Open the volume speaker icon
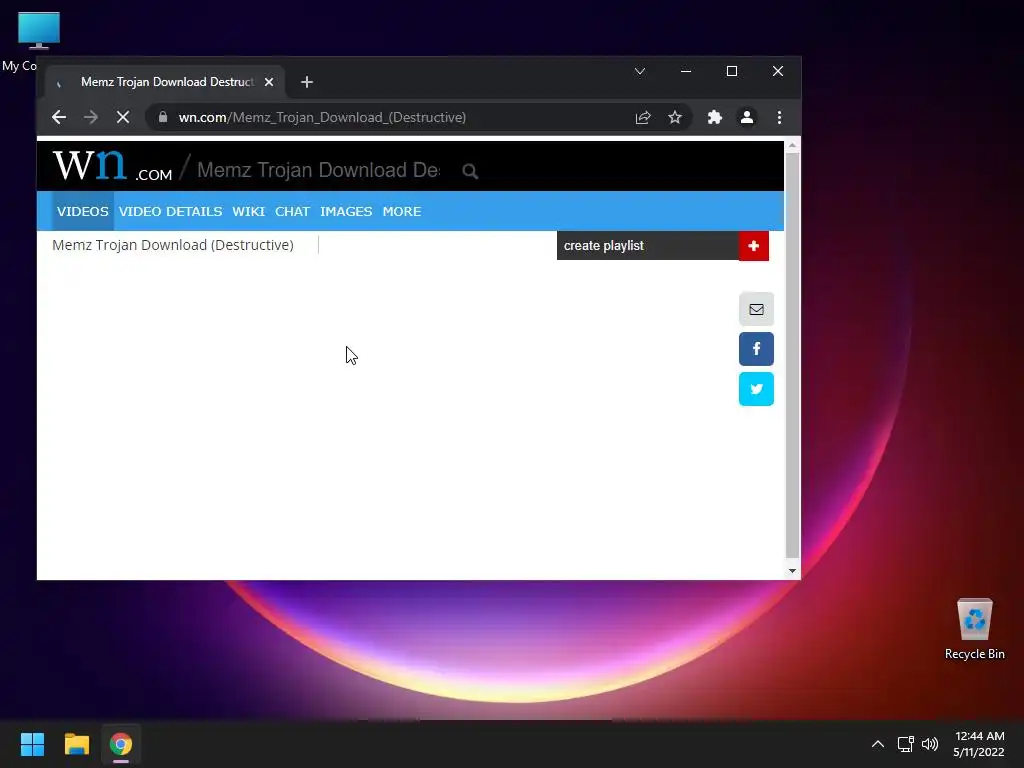Image resolution: width=1024 pixels, height=768 pixels. (x=930, y=744)
